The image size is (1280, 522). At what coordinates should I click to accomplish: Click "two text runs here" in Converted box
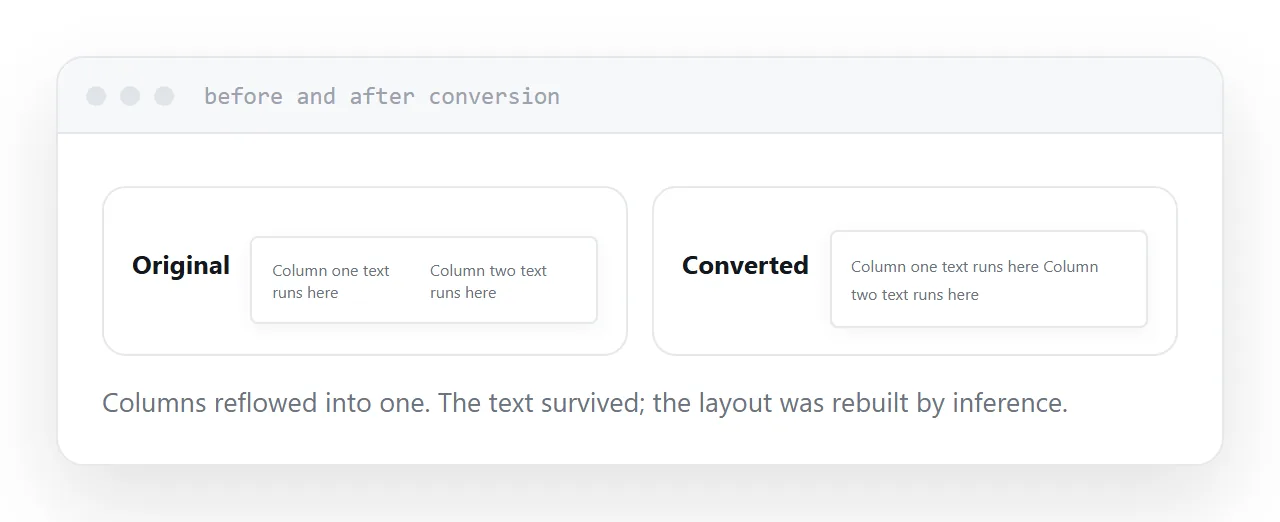tap(915, 295)
